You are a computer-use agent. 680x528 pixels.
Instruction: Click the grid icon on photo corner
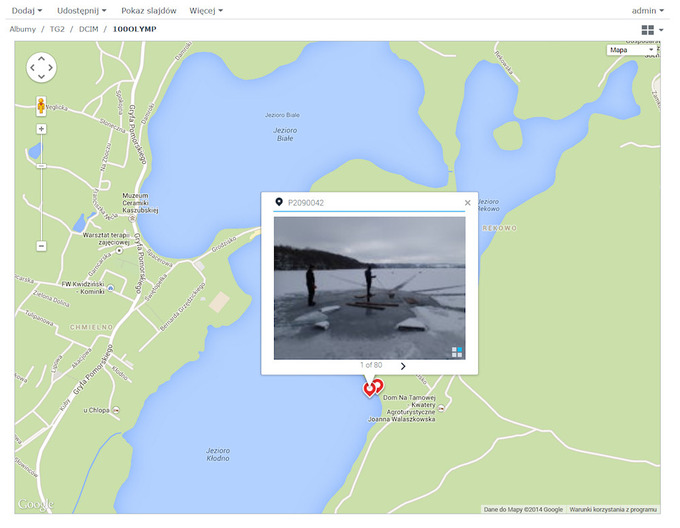point(457,352)
